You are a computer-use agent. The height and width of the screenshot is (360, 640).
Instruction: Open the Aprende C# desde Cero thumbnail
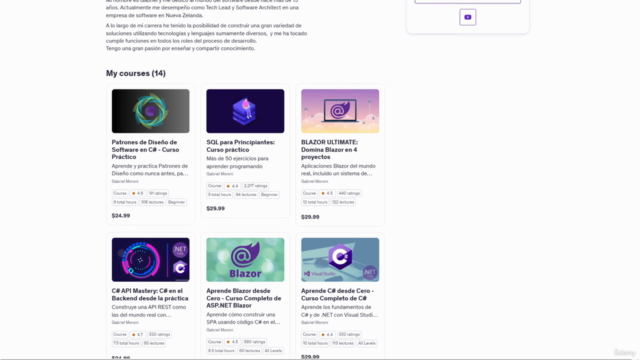pos(340,260)
